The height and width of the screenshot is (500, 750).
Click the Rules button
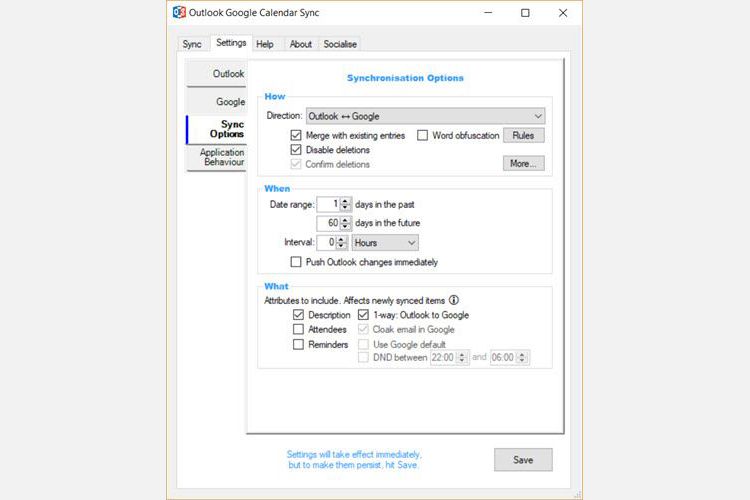click(523, 135)
